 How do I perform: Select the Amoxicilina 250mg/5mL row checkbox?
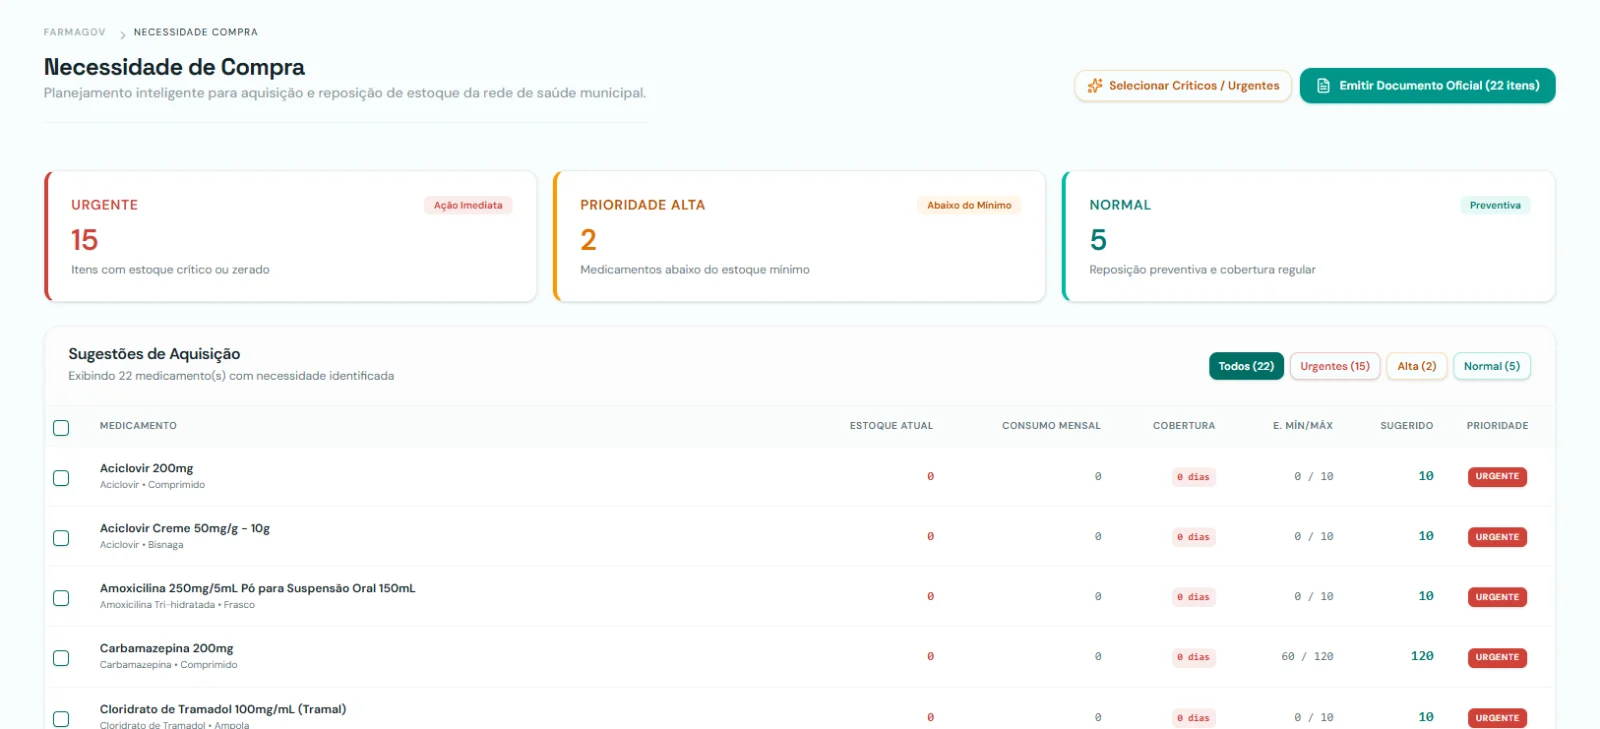click(61, 598)
